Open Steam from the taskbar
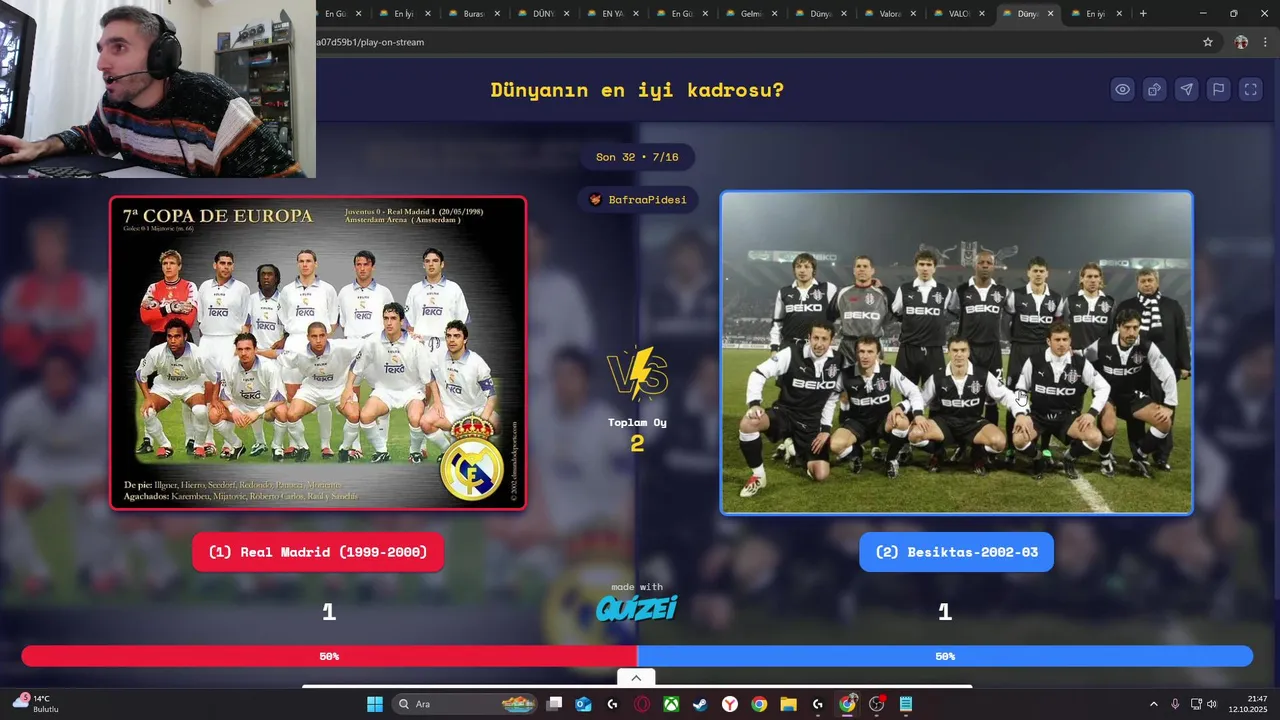This screenshot has width=1280, height=720. point(700,704)
